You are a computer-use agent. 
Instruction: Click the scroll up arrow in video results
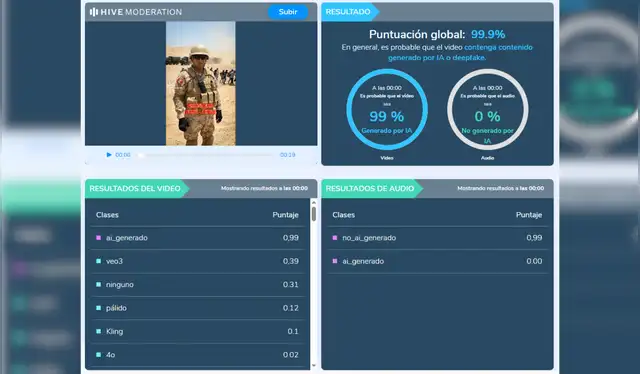313,202
